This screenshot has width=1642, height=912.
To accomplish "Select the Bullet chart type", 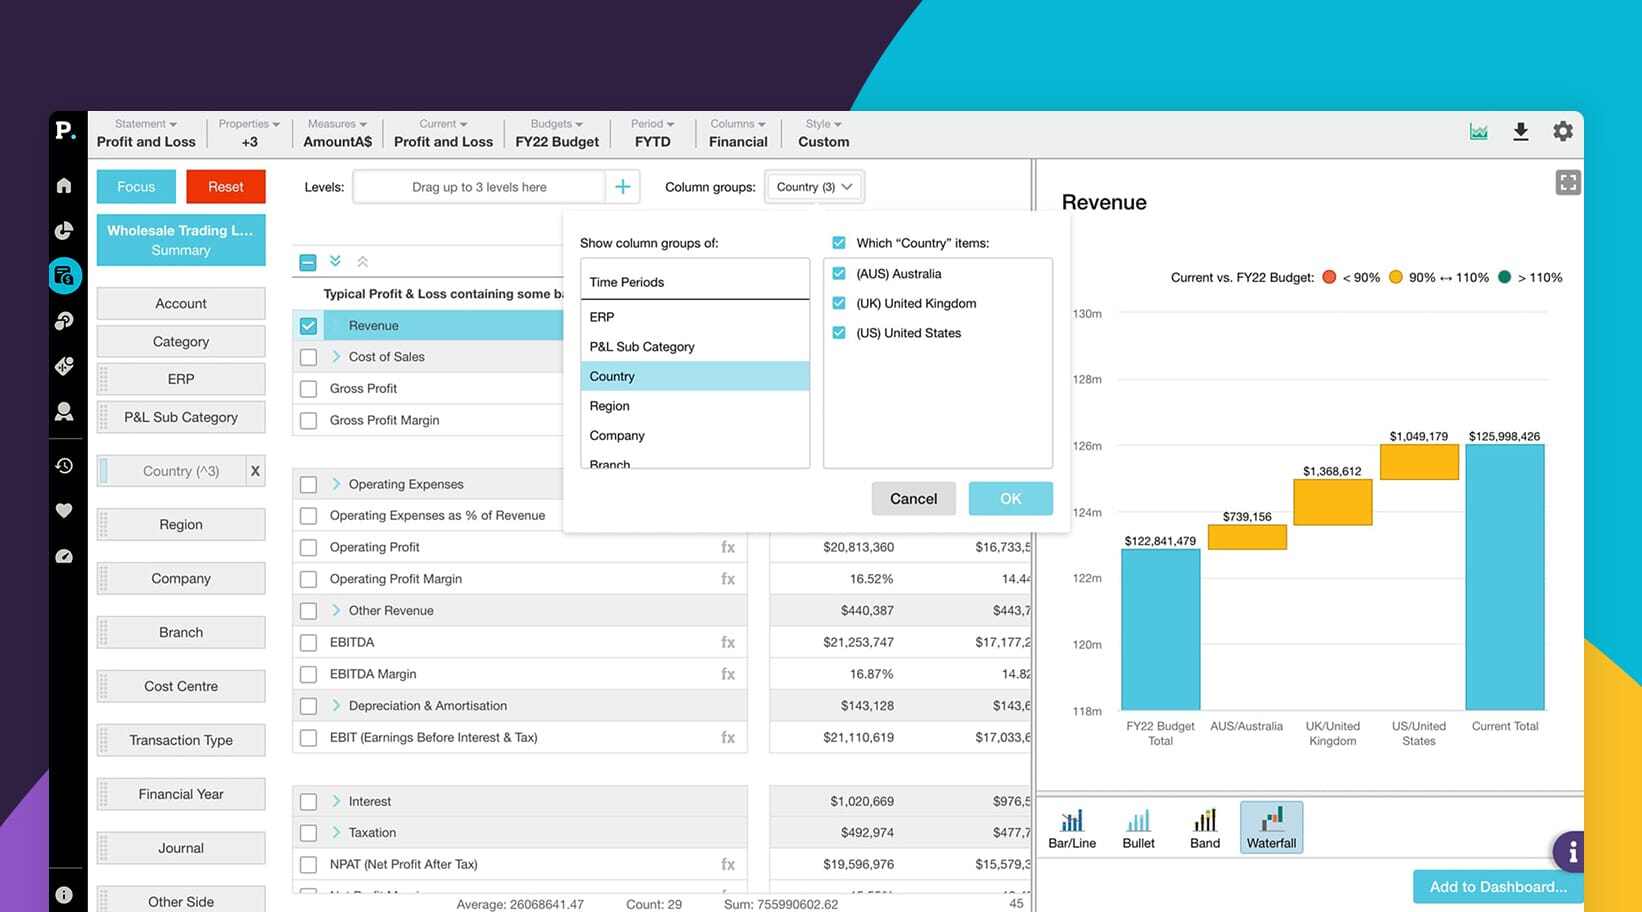I will (1138, 828).
